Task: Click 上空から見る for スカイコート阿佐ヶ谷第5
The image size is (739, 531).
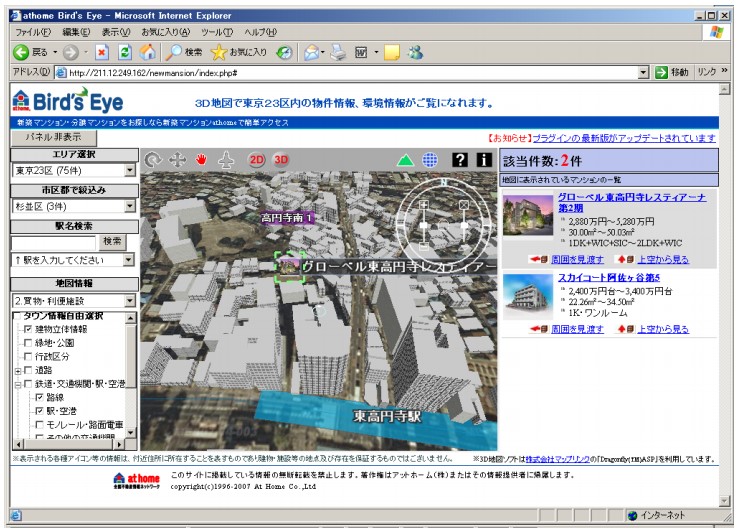Action: click(663, 329)
